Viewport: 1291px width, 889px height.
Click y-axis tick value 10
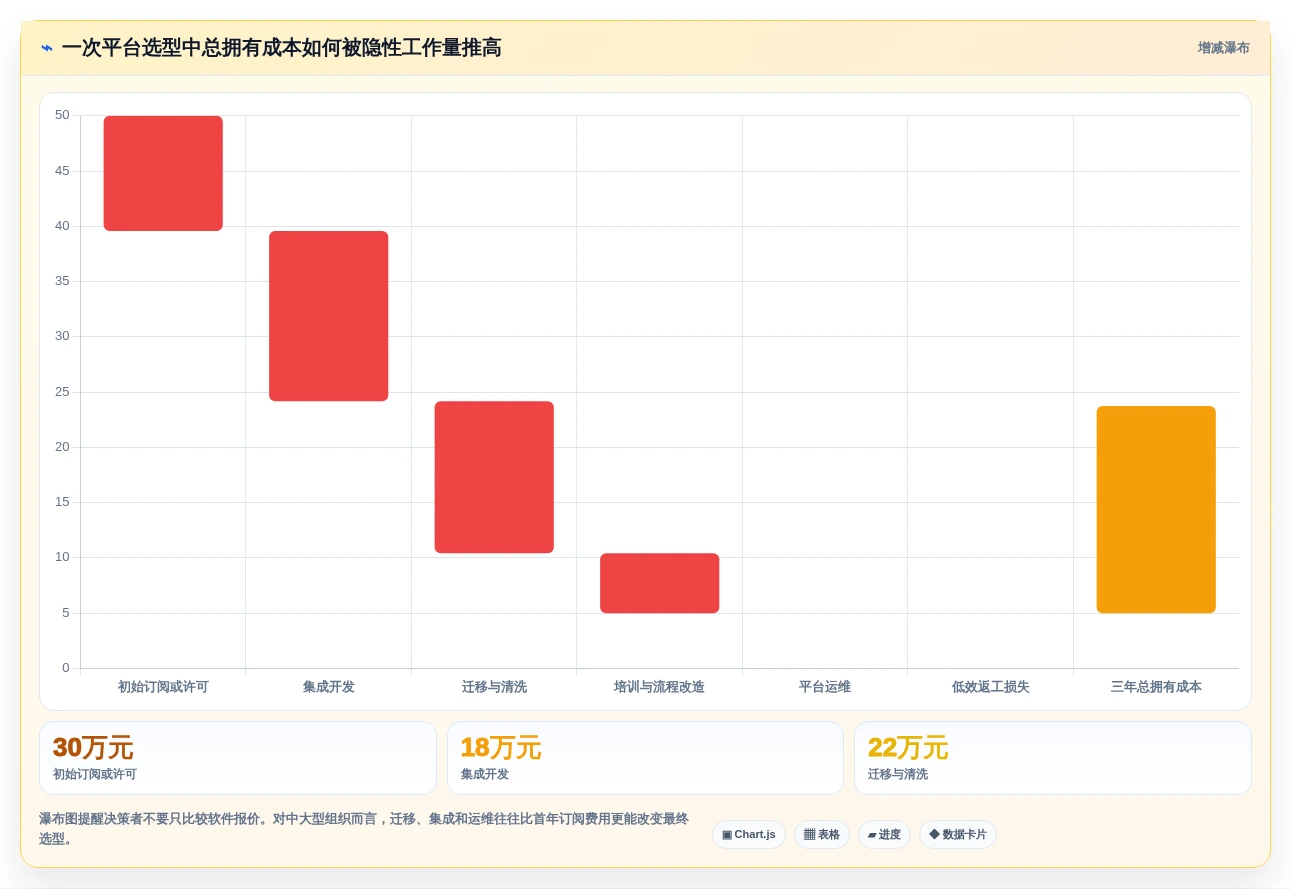[x=62, y=557]
